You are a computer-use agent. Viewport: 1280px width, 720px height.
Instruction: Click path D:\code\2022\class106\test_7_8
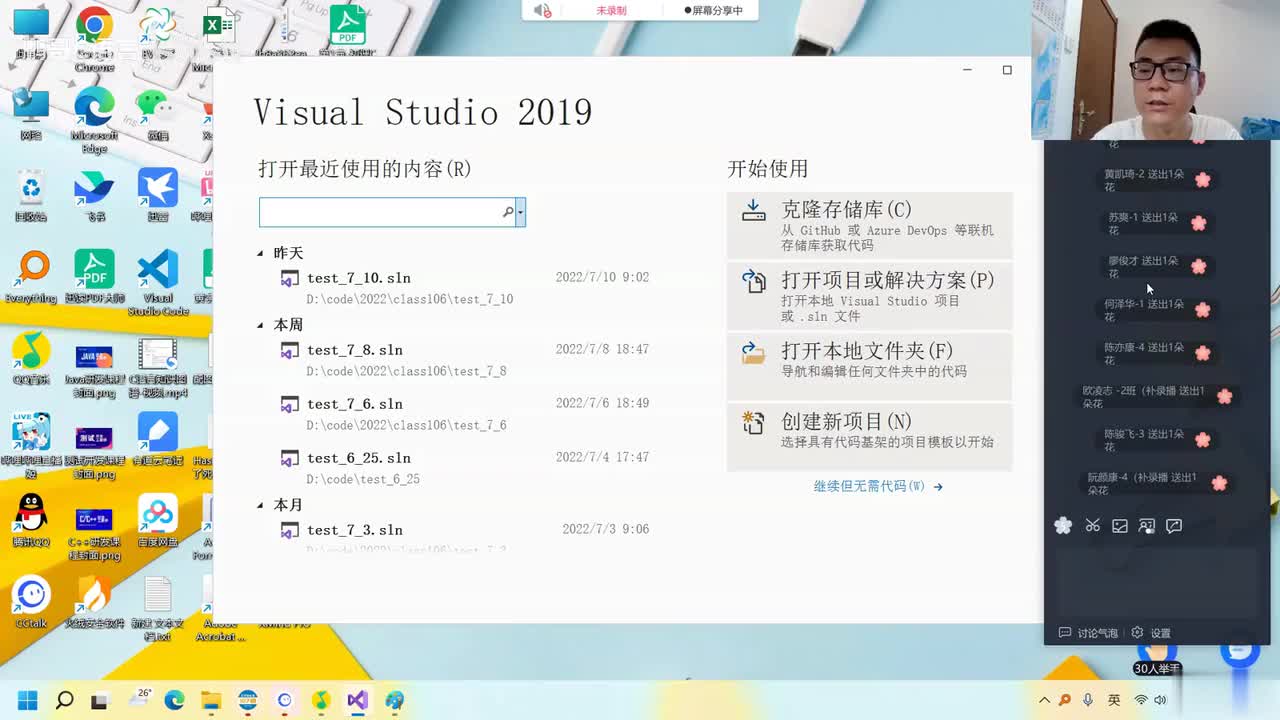(x=406, y=371)
